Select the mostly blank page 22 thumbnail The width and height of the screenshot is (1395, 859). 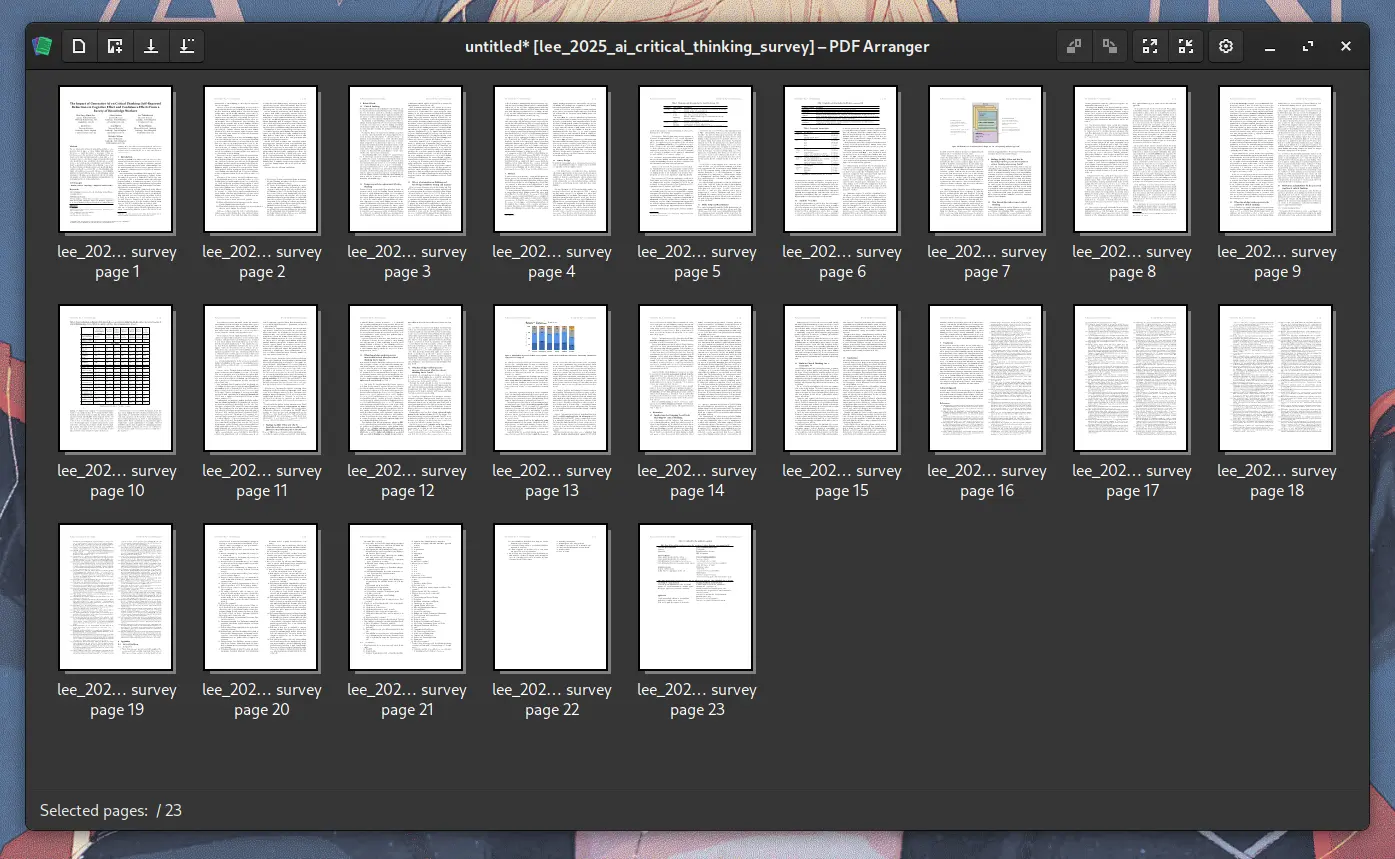[551, 597]
